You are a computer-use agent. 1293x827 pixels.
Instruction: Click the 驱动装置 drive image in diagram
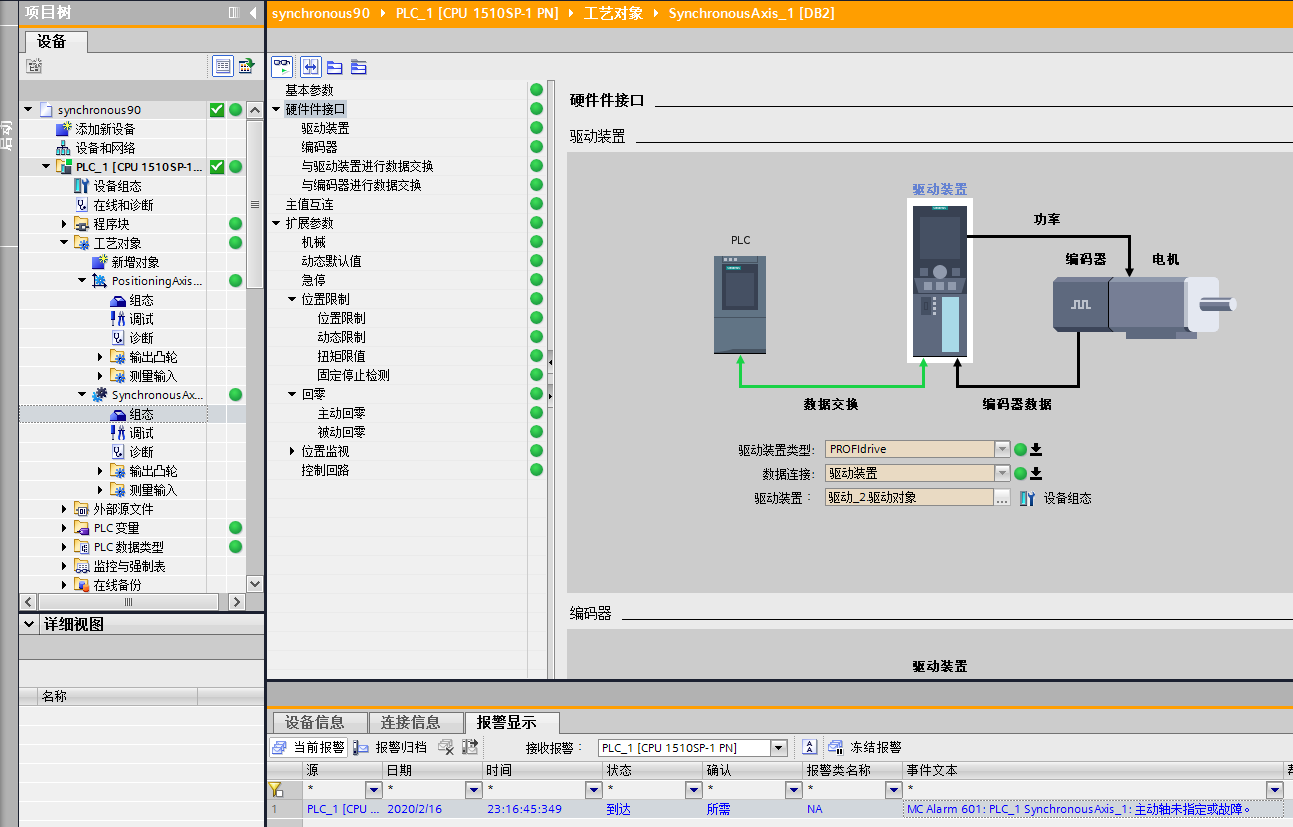pos(940,279)
